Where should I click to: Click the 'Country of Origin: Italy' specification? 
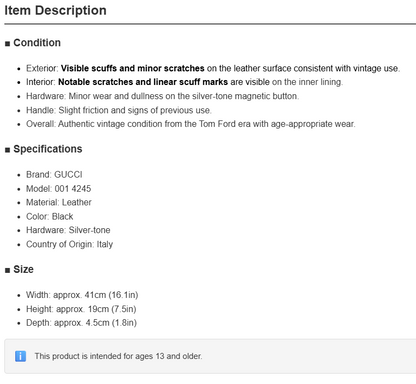tap(70, 244)
